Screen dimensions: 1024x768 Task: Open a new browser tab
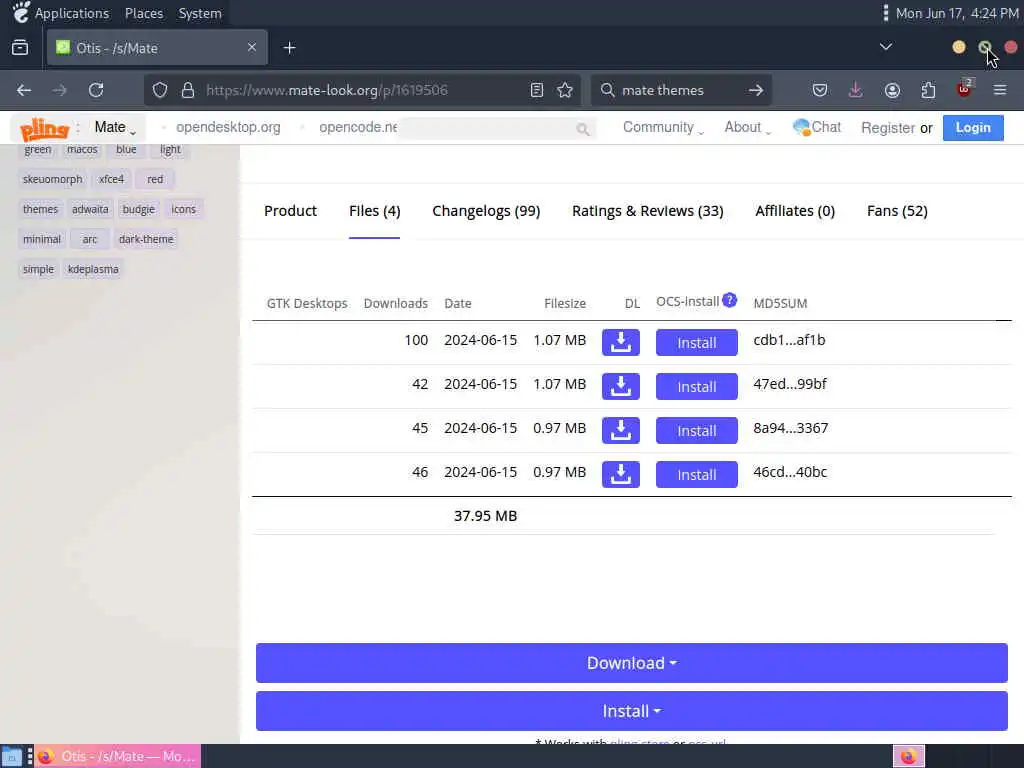[289, 48]
